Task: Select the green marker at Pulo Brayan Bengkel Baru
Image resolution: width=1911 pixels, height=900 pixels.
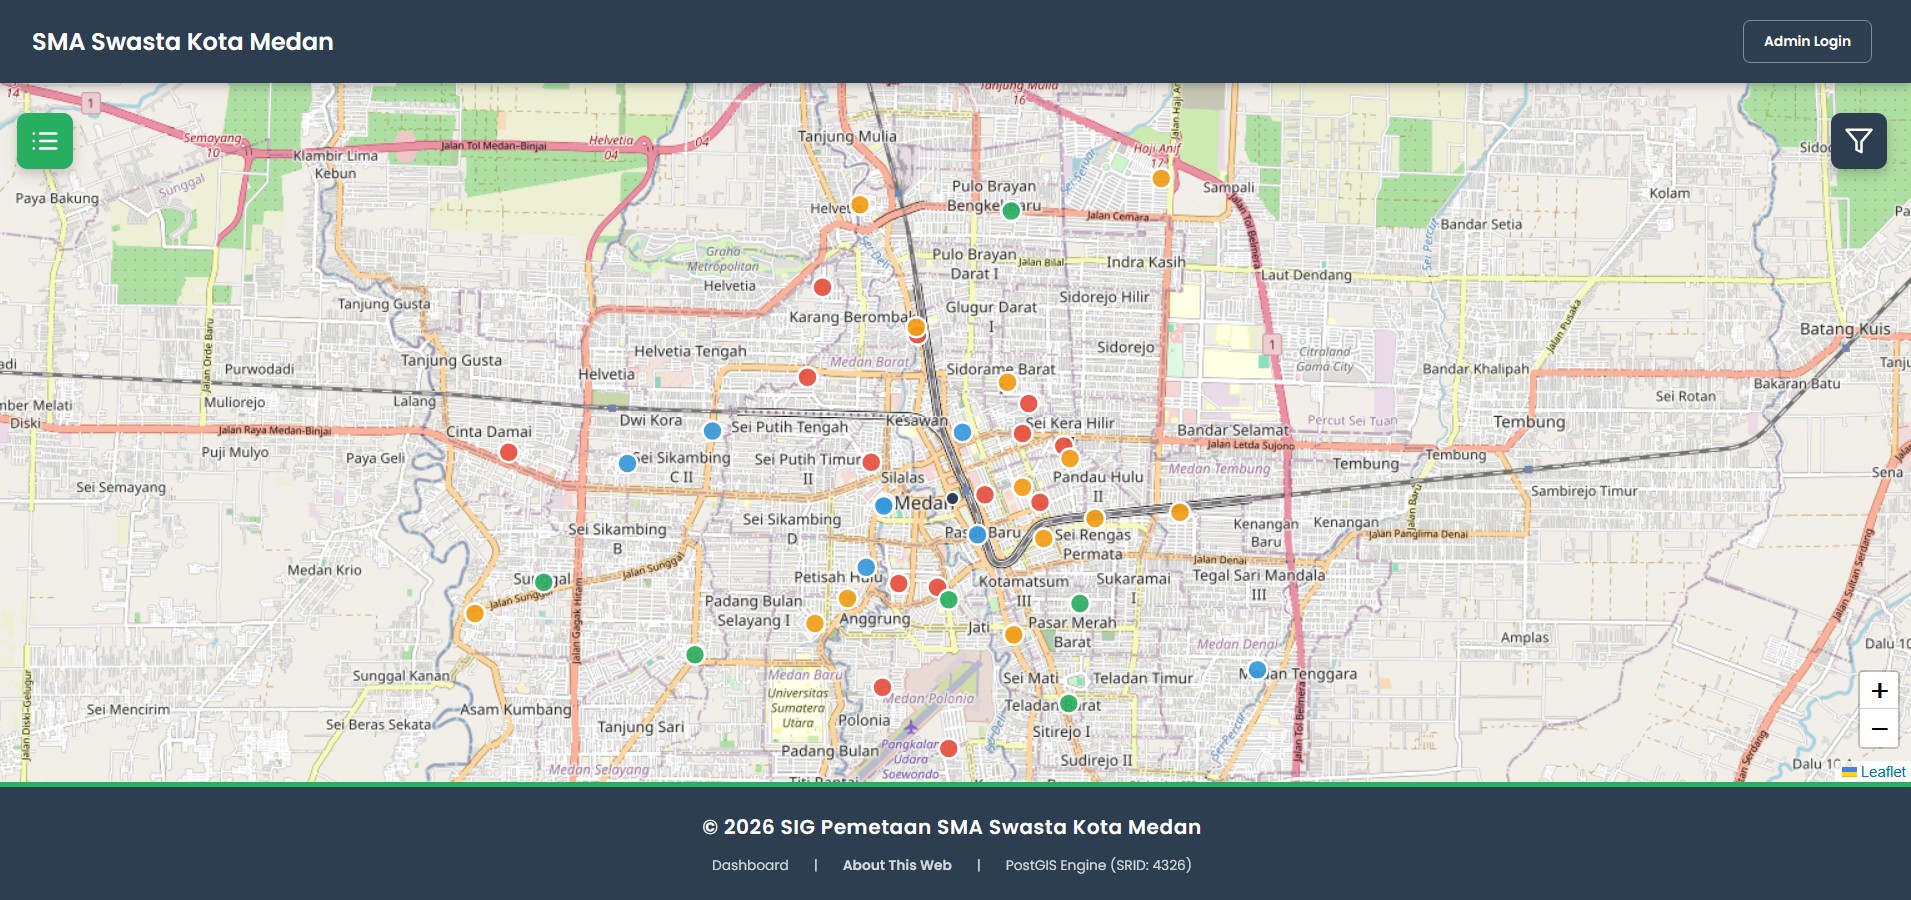Action: coord(1011,210)
